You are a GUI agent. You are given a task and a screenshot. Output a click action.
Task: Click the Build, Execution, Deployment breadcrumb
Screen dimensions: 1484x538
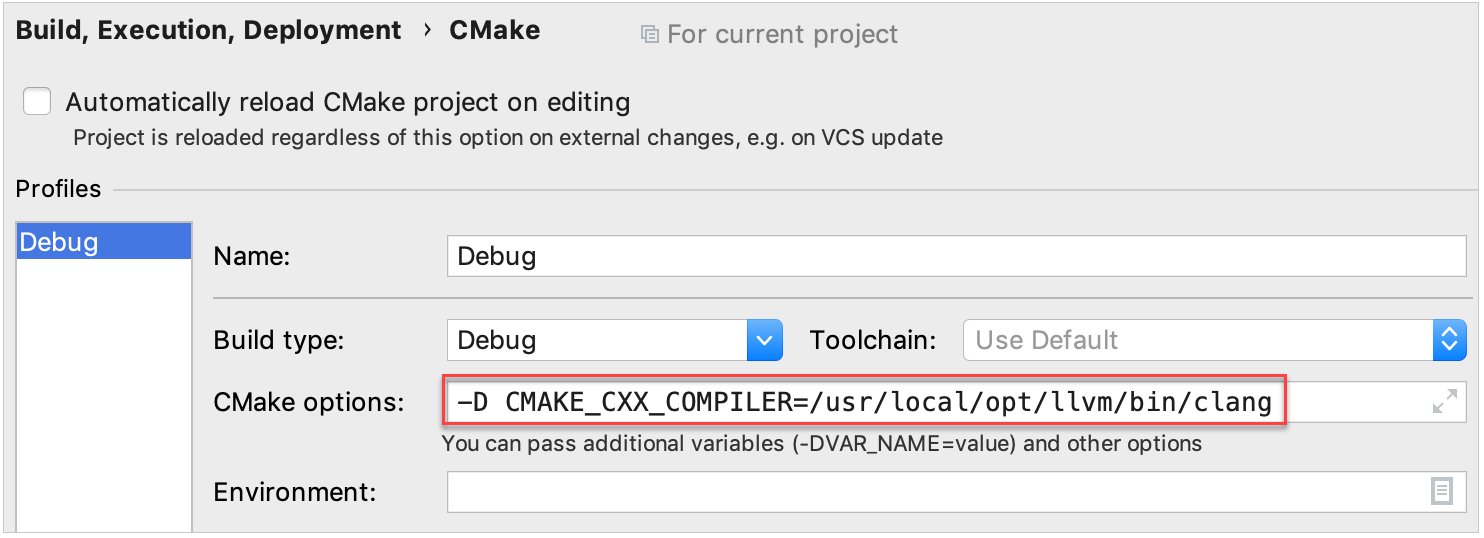[208, 30]
